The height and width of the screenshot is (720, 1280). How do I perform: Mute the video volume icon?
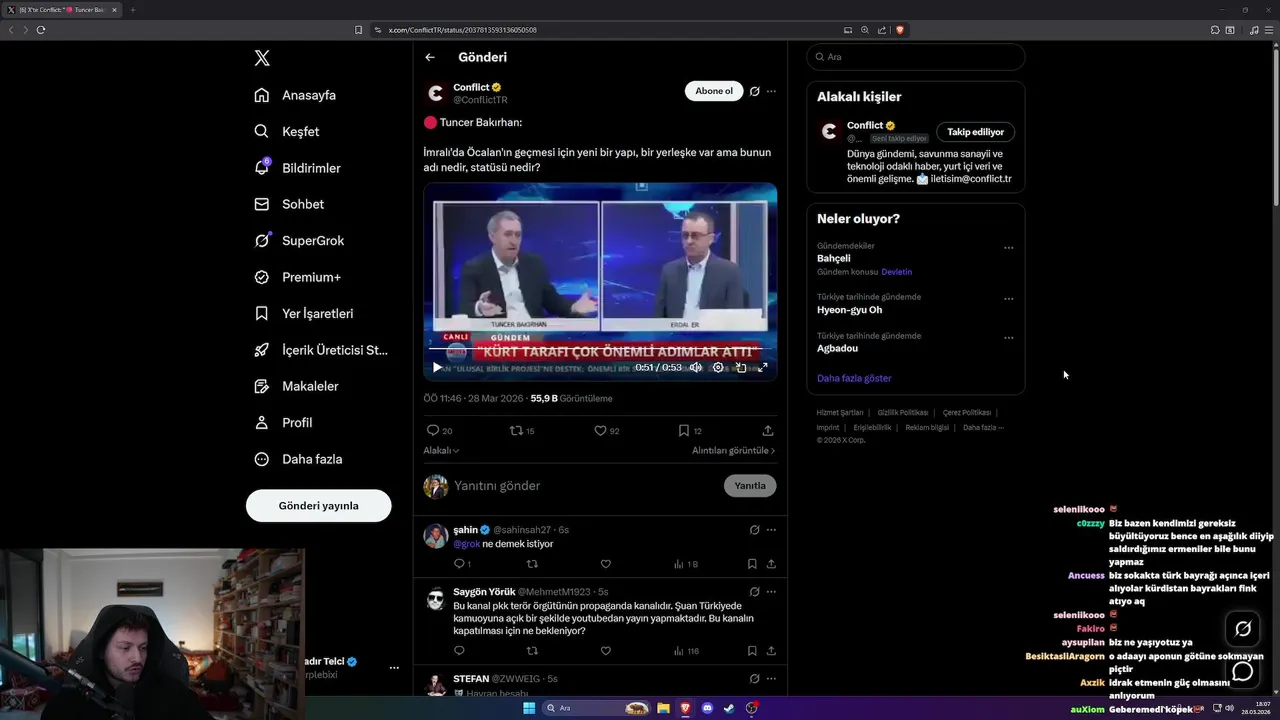point(695,367)
